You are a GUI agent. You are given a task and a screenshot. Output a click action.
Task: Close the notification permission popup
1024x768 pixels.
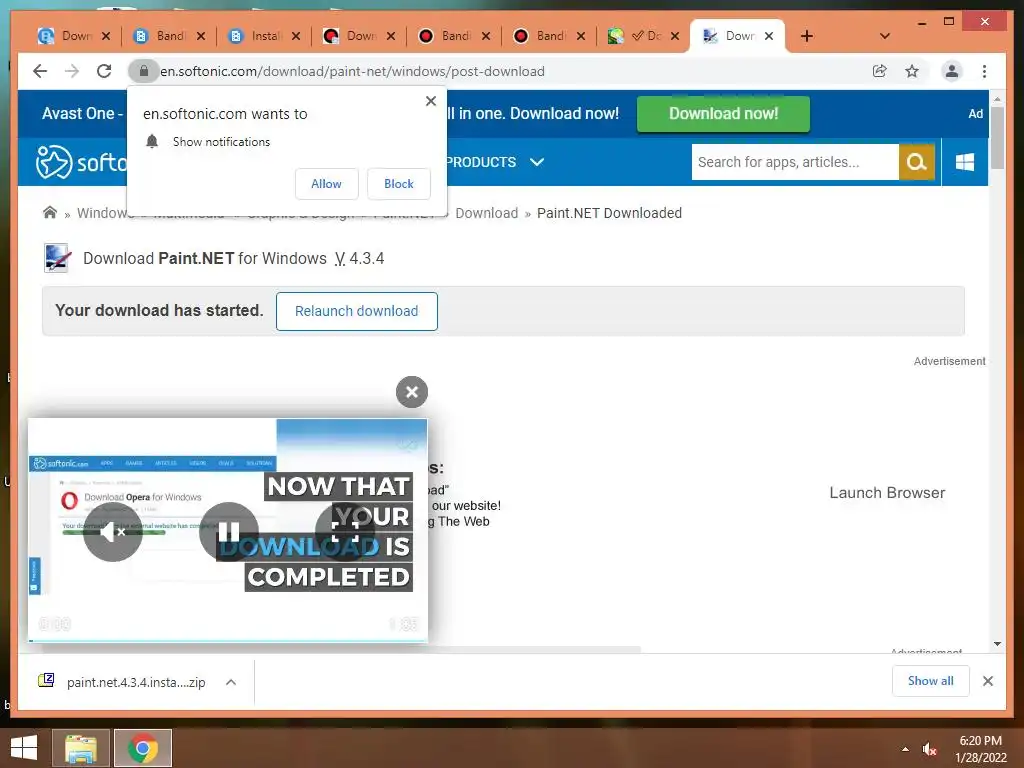pyautogui.click(x=430, y=101)
